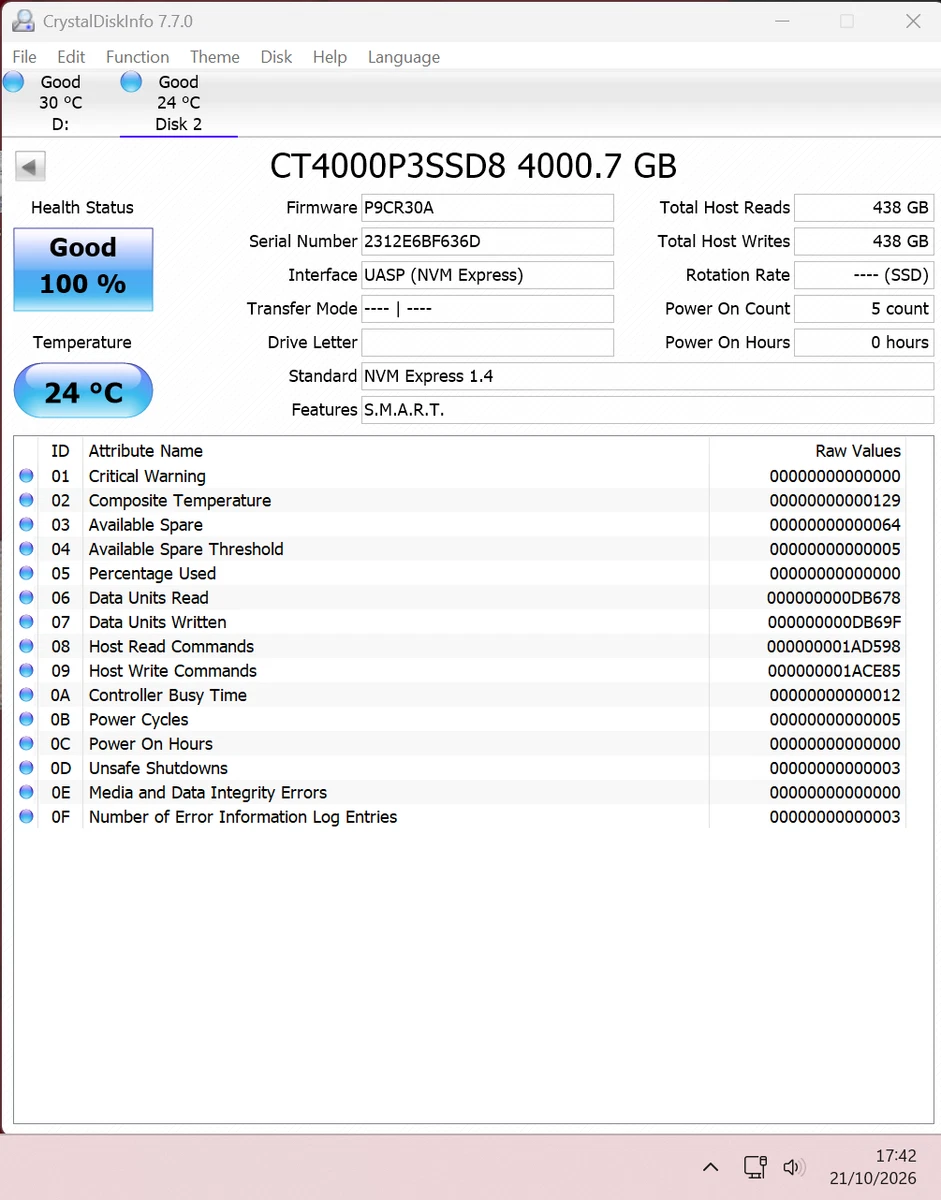Open the Language menu

(x=403, y=57)
